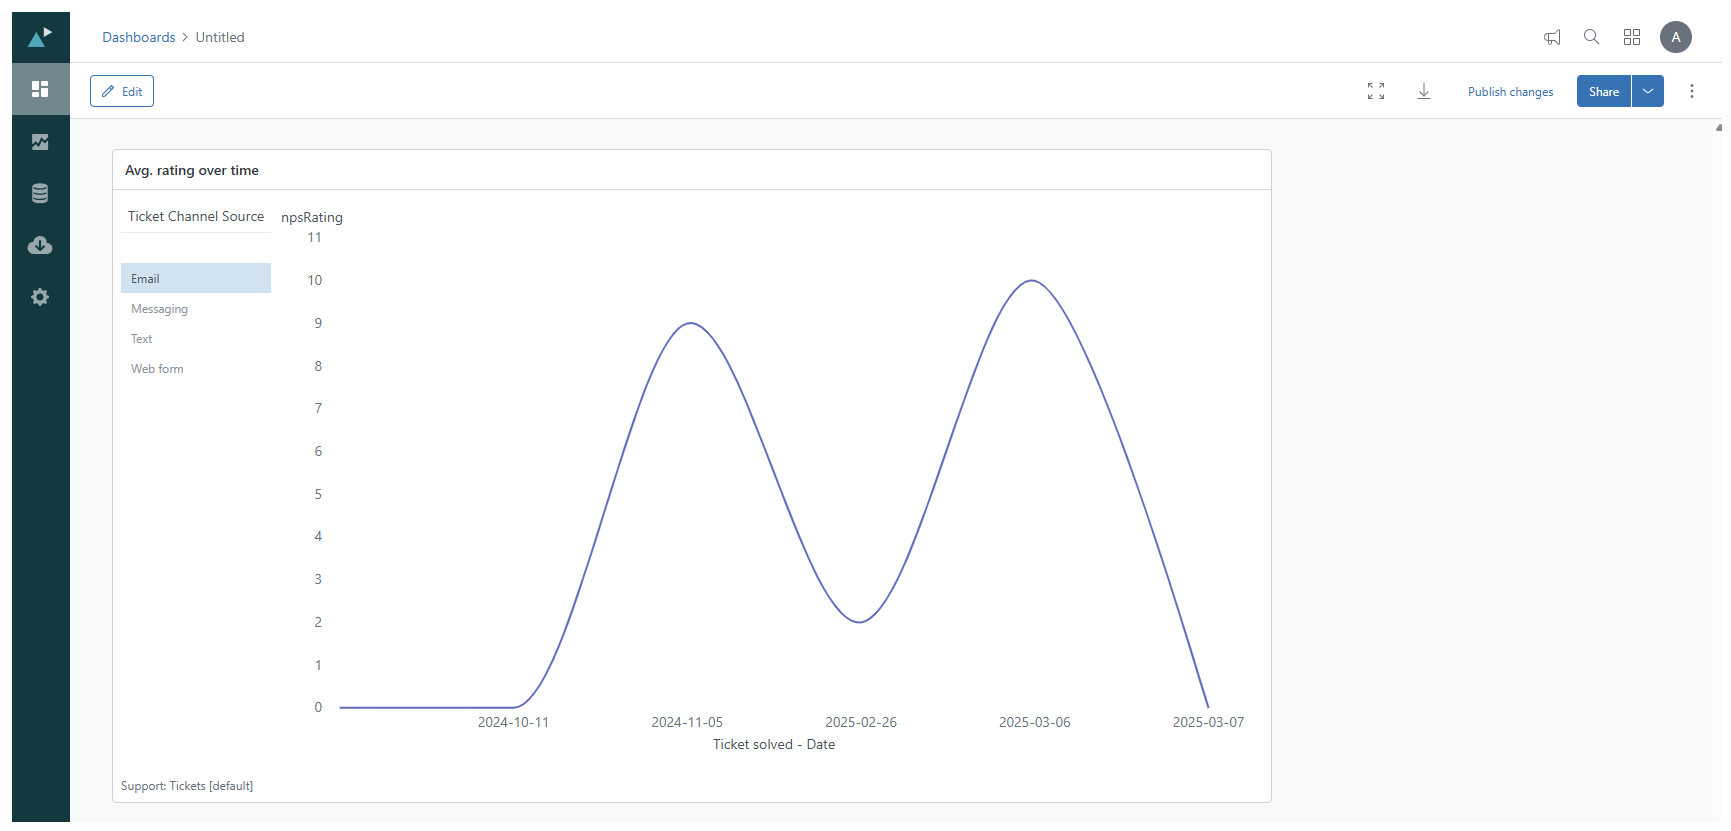Click Publish changes

click(x=1510, y=92)
